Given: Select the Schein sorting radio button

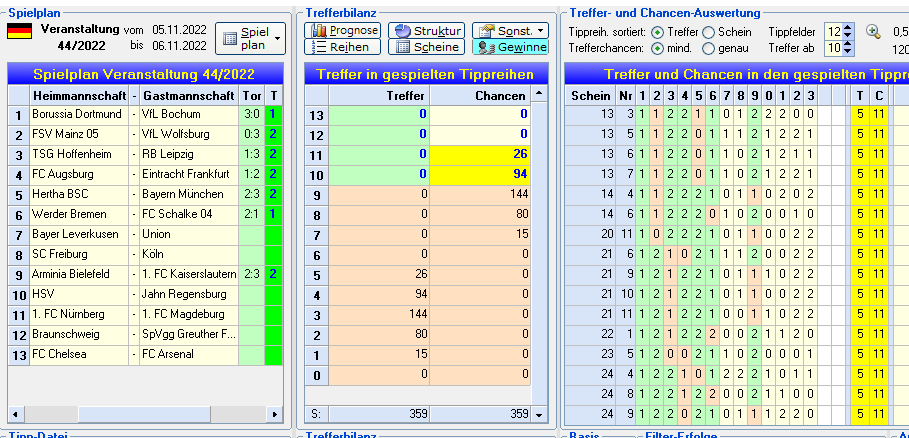Looking at the screenshot, I should (x=708, y=32).
